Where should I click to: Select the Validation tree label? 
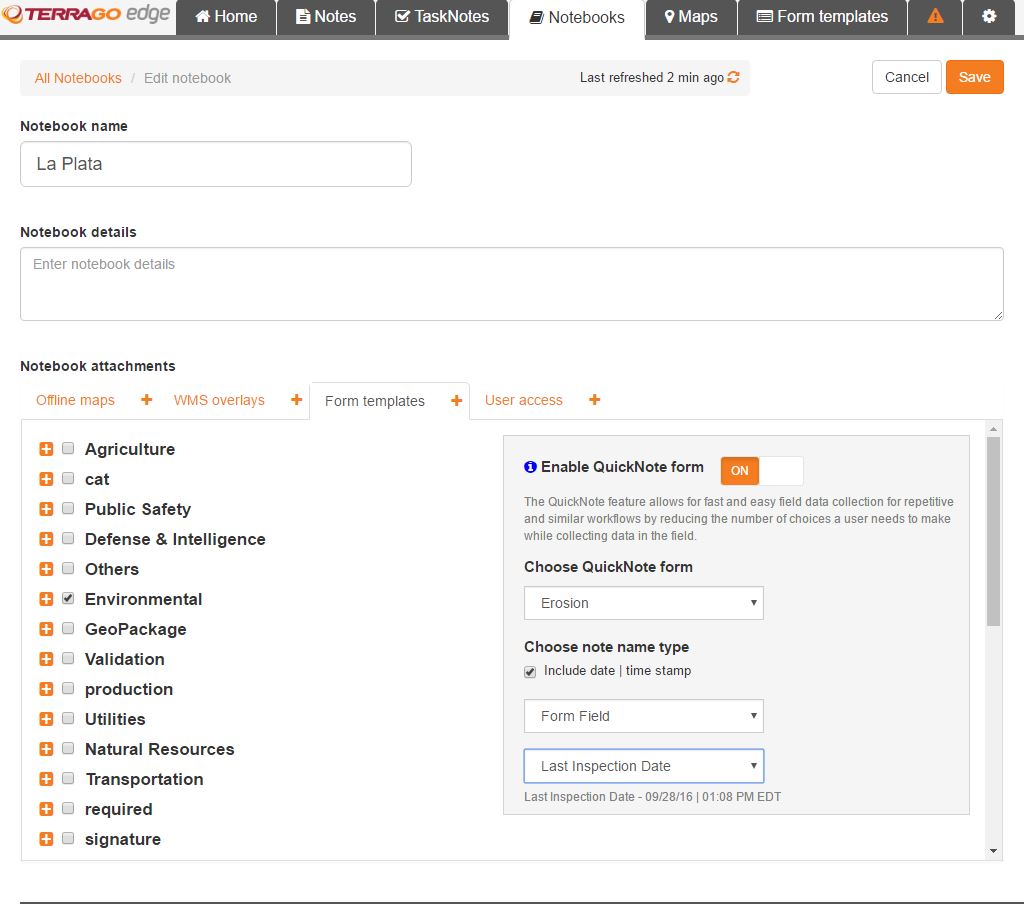(x=125, y=659)
